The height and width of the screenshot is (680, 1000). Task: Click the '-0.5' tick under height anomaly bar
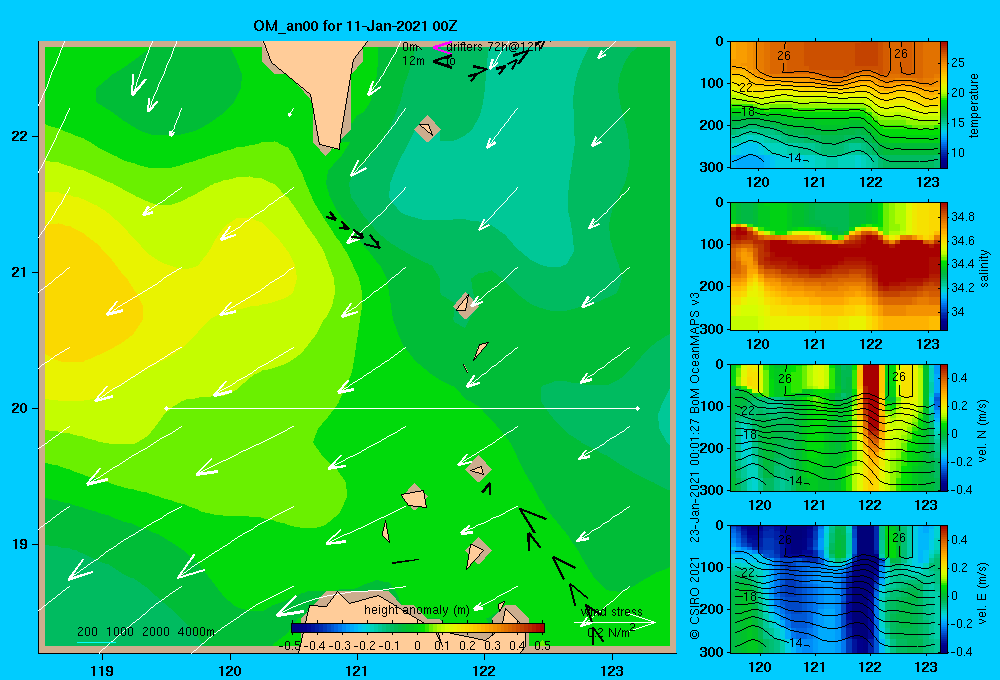coord(290,646)
